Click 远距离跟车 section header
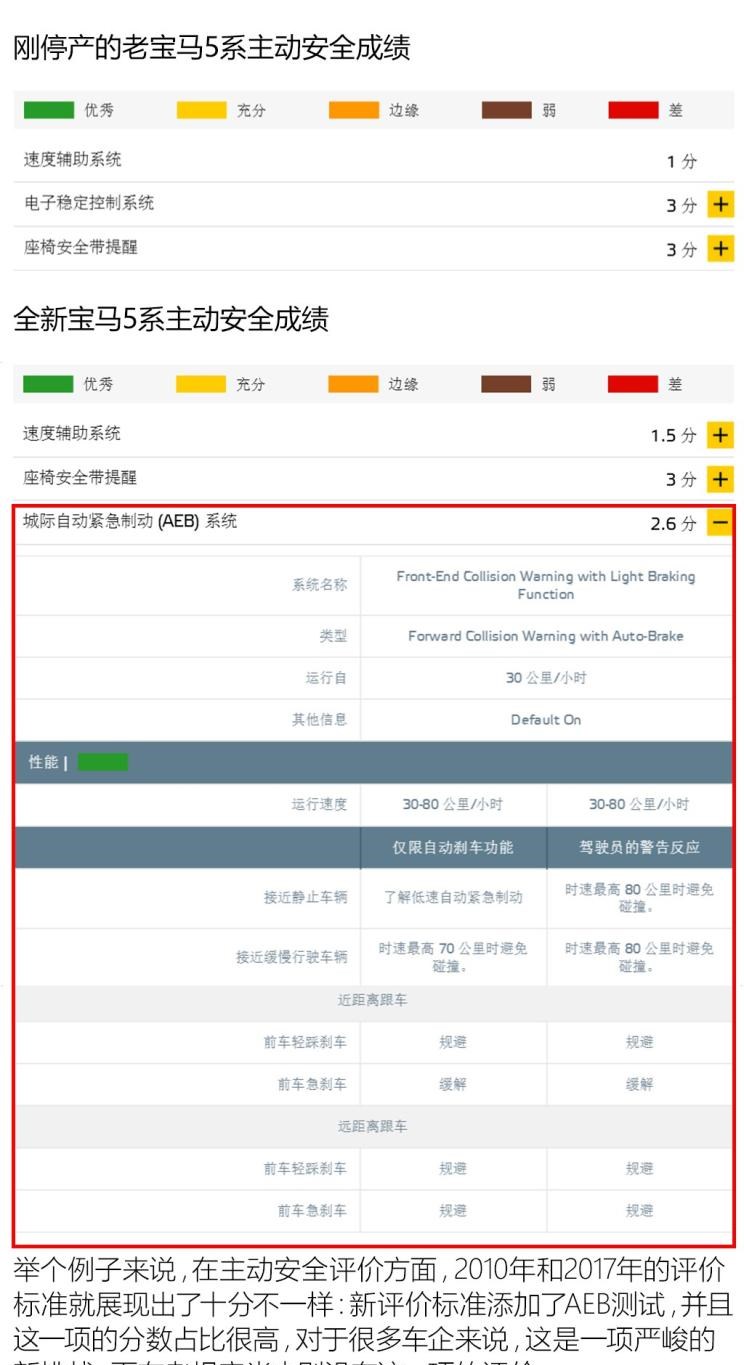This screenshot has height=1365, width=744. (x=372, y=1127)
